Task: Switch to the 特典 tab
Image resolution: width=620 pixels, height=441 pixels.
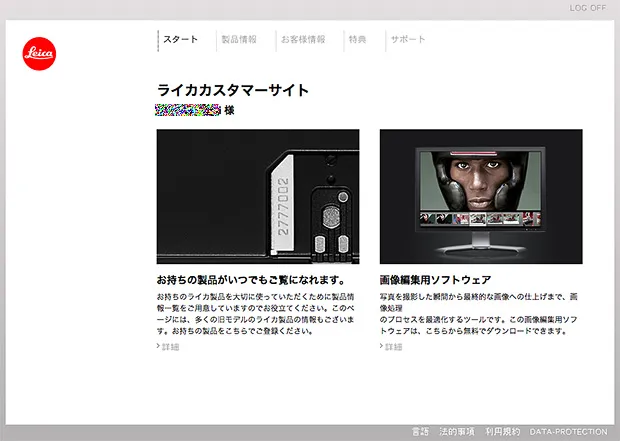Action: click(x=357, y=40)
